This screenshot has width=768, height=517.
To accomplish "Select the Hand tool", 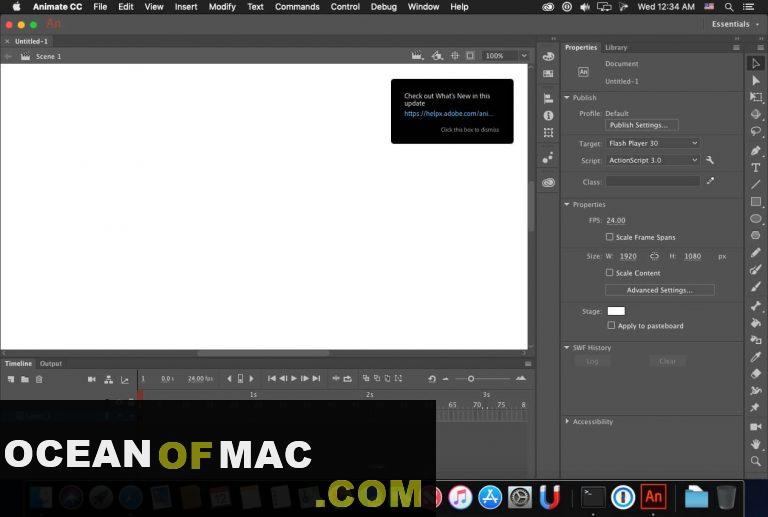I will click(x=756, y=444).
